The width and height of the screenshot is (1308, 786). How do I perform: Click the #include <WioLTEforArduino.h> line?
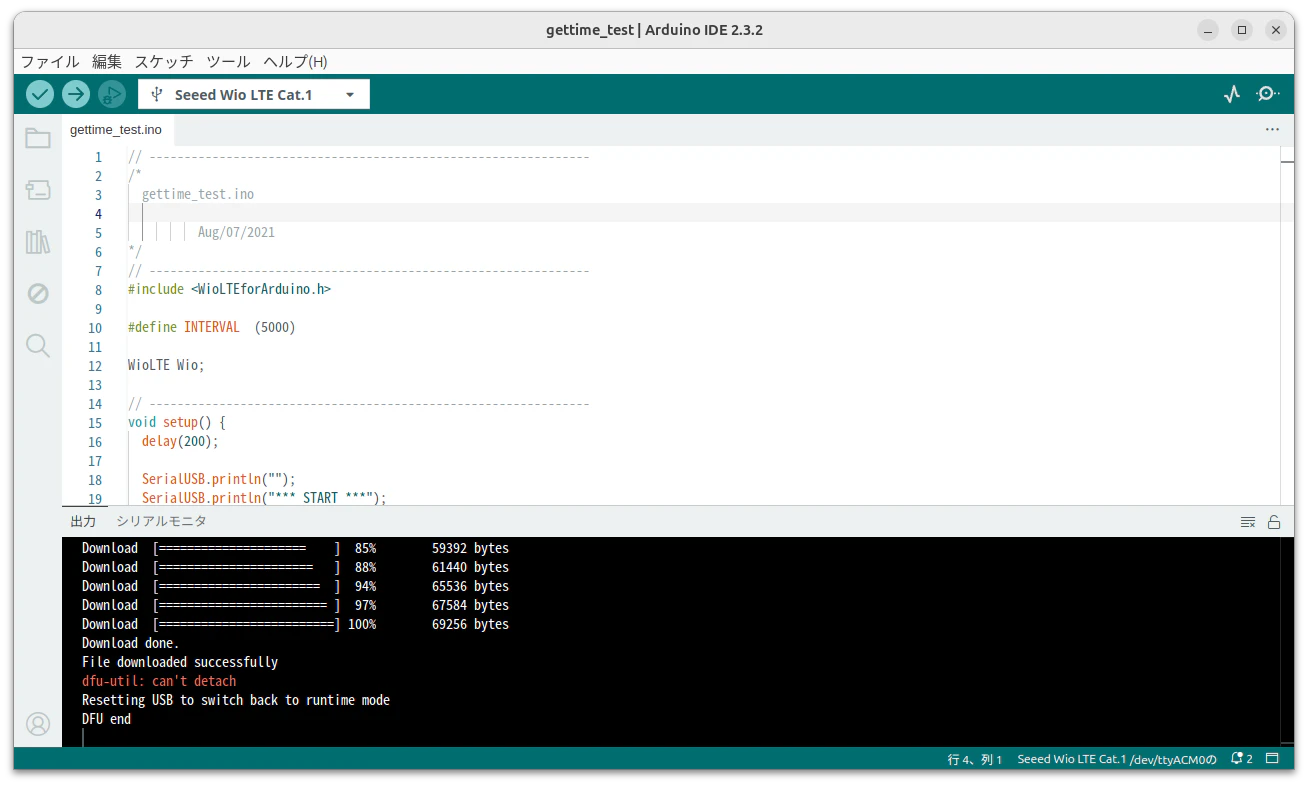click(229, 289)
